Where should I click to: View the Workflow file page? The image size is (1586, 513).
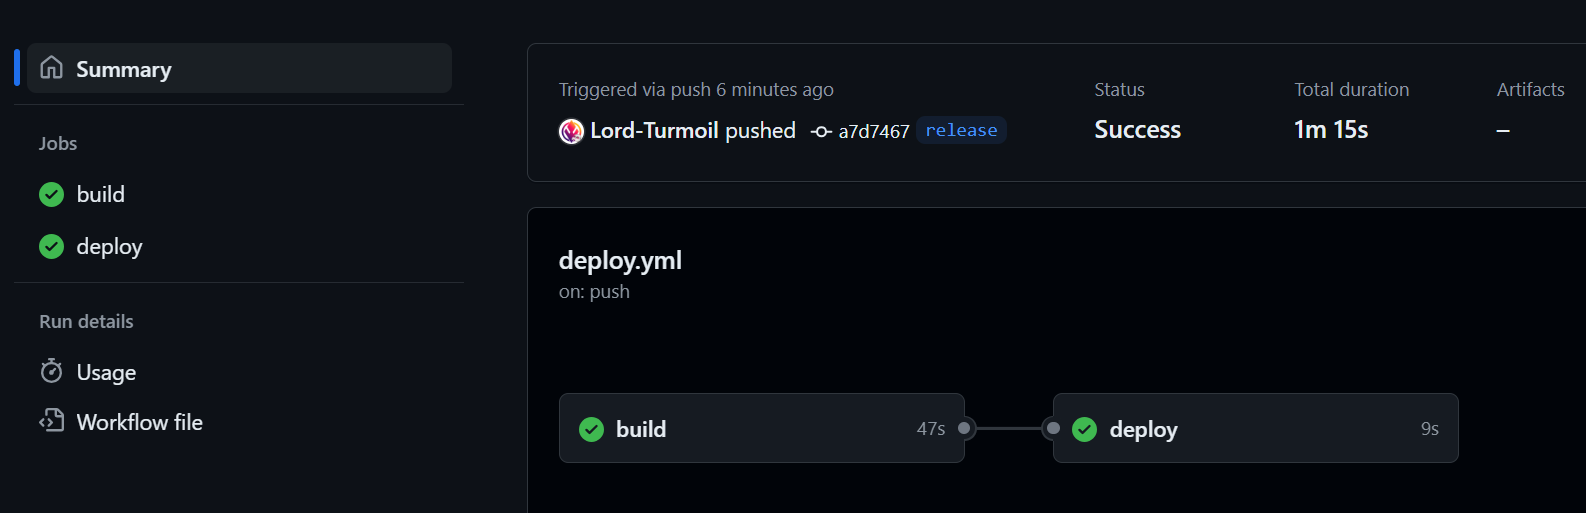click(140, 422)
